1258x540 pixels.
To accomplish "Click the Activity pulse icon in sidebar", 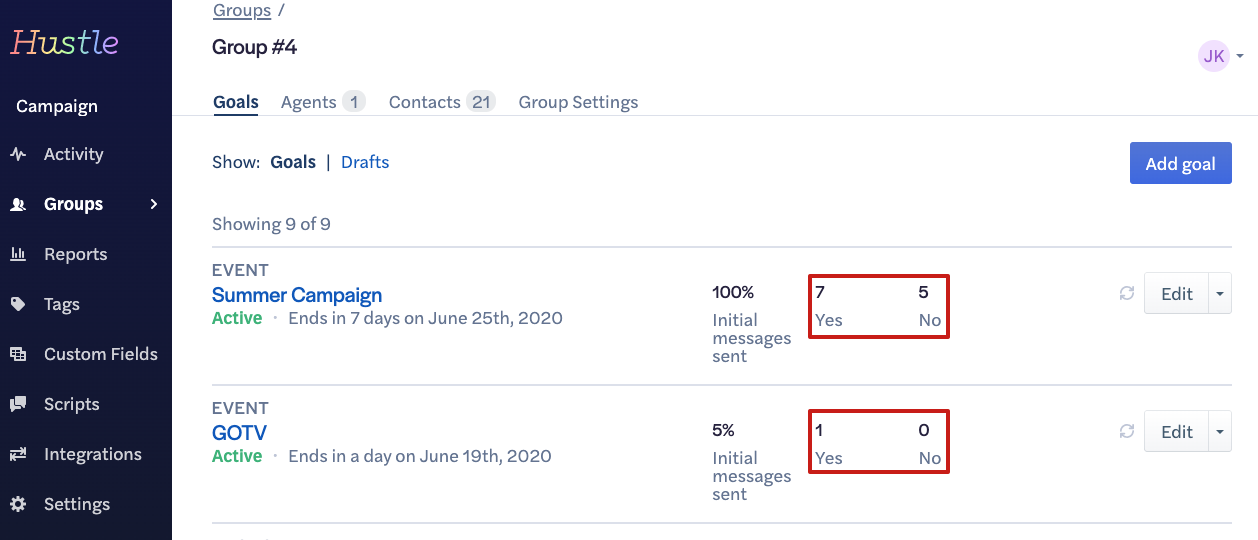I will pos(18,154).
